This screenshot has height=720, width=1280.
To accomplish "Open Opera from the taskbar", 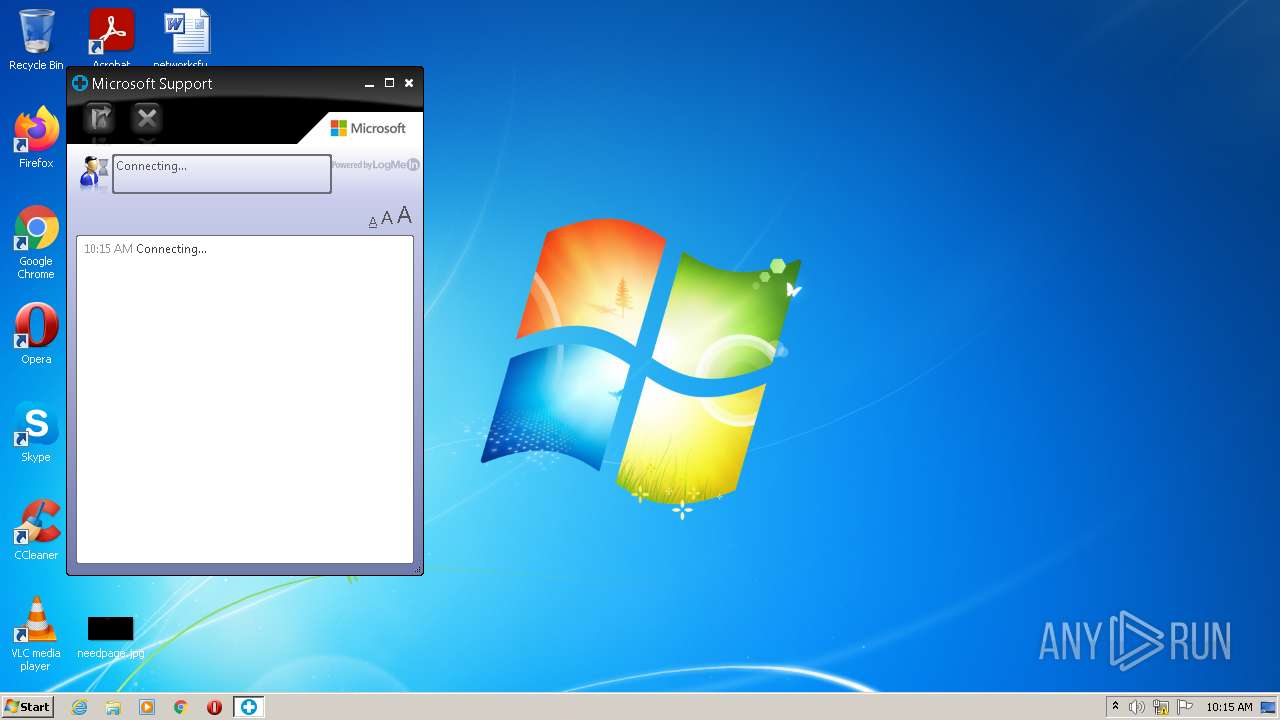I will pyautogui.click(x=214, y=707).
